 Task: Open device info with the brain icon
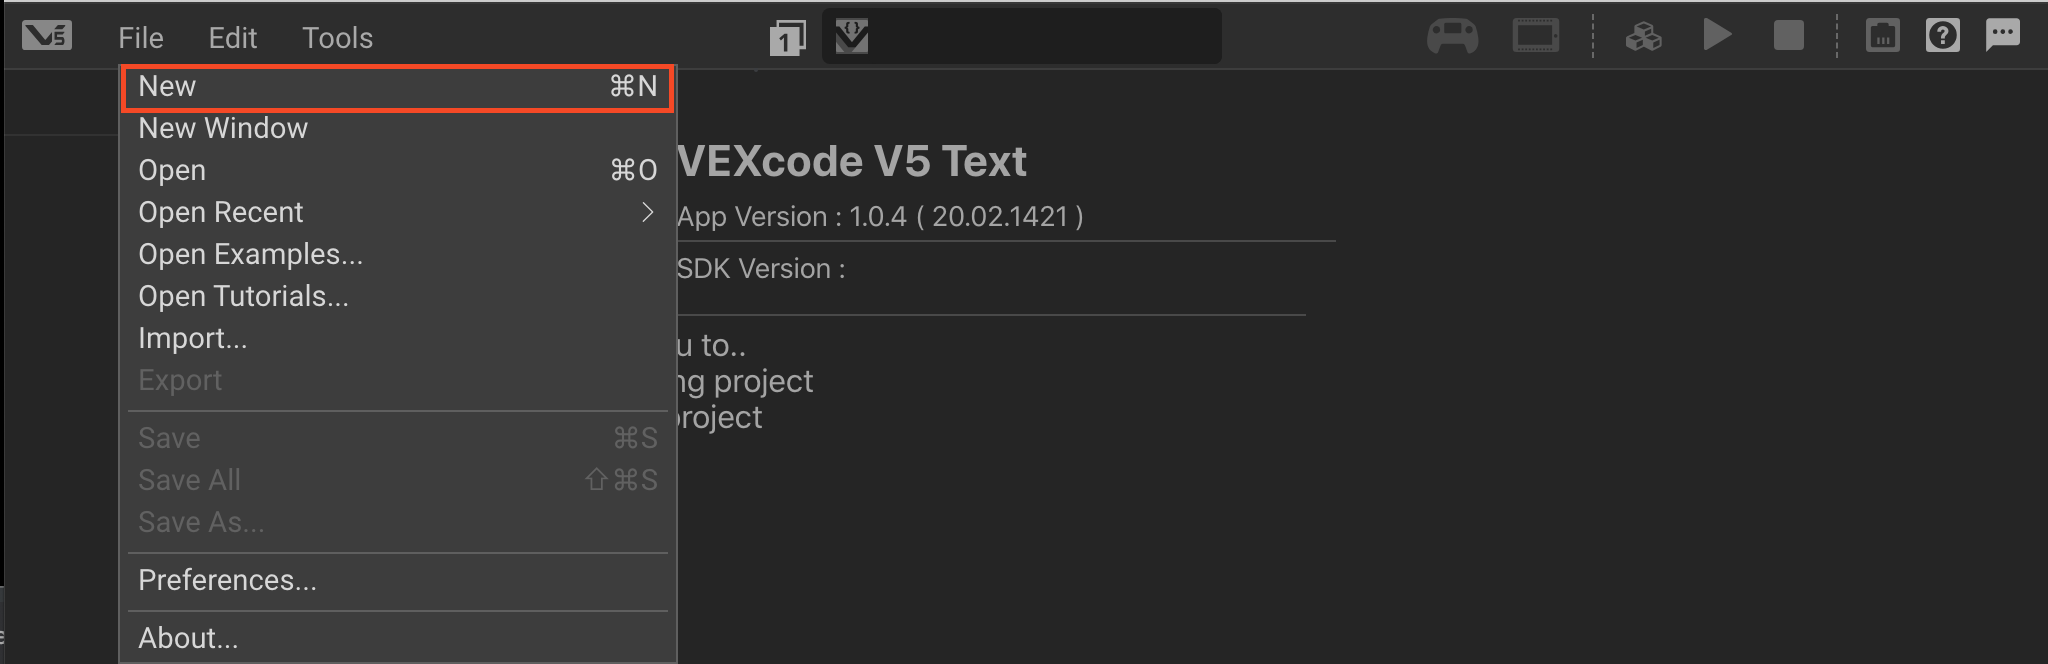click(x=1882, y=35)
